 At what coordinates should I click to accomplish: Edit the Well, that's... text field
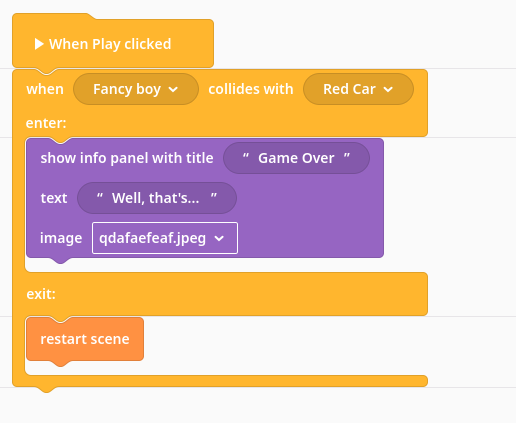[x=157, y=198]
